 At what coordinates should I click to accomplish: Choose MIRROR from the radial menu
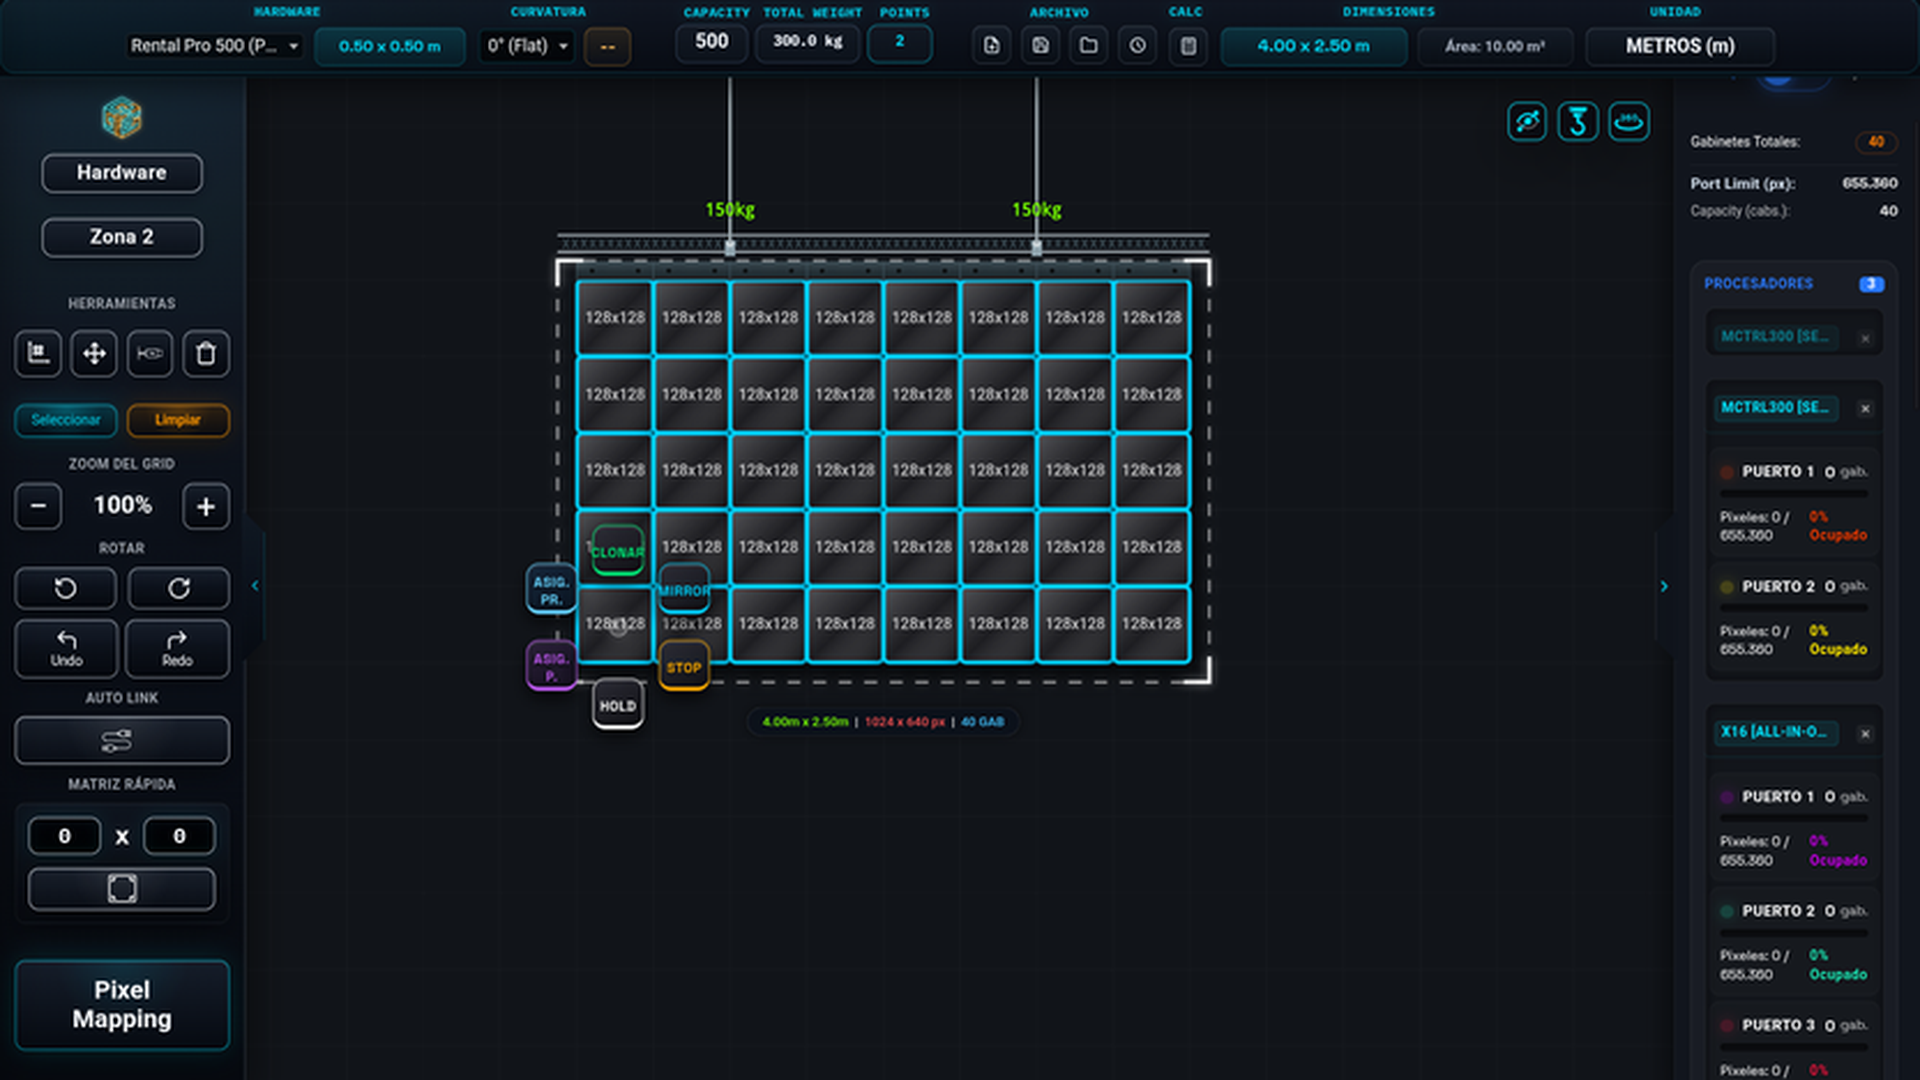tap(684, 590)
